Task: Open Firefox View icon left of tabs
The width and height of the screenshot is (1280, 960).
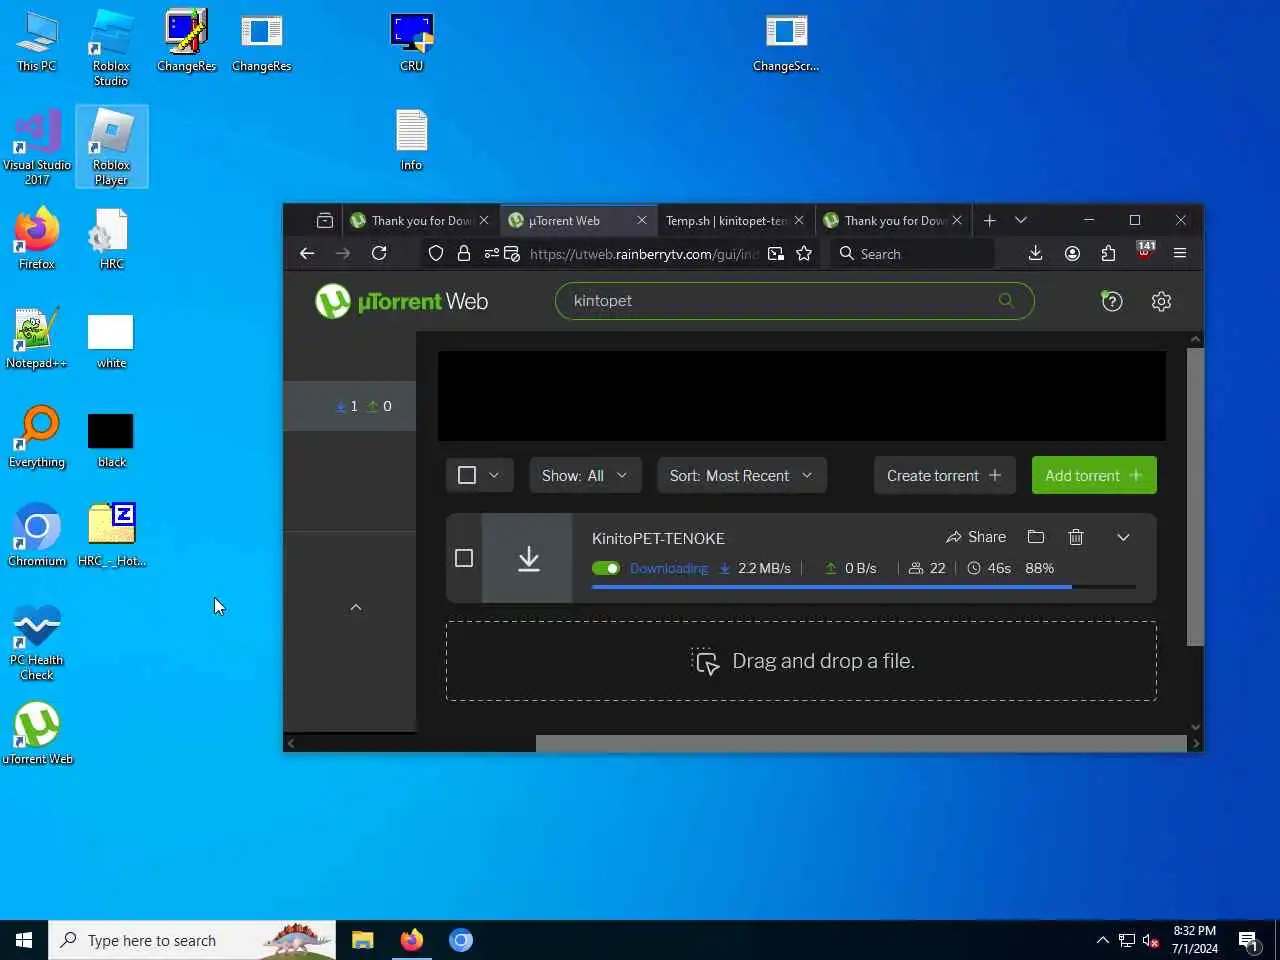Action: 324,220
